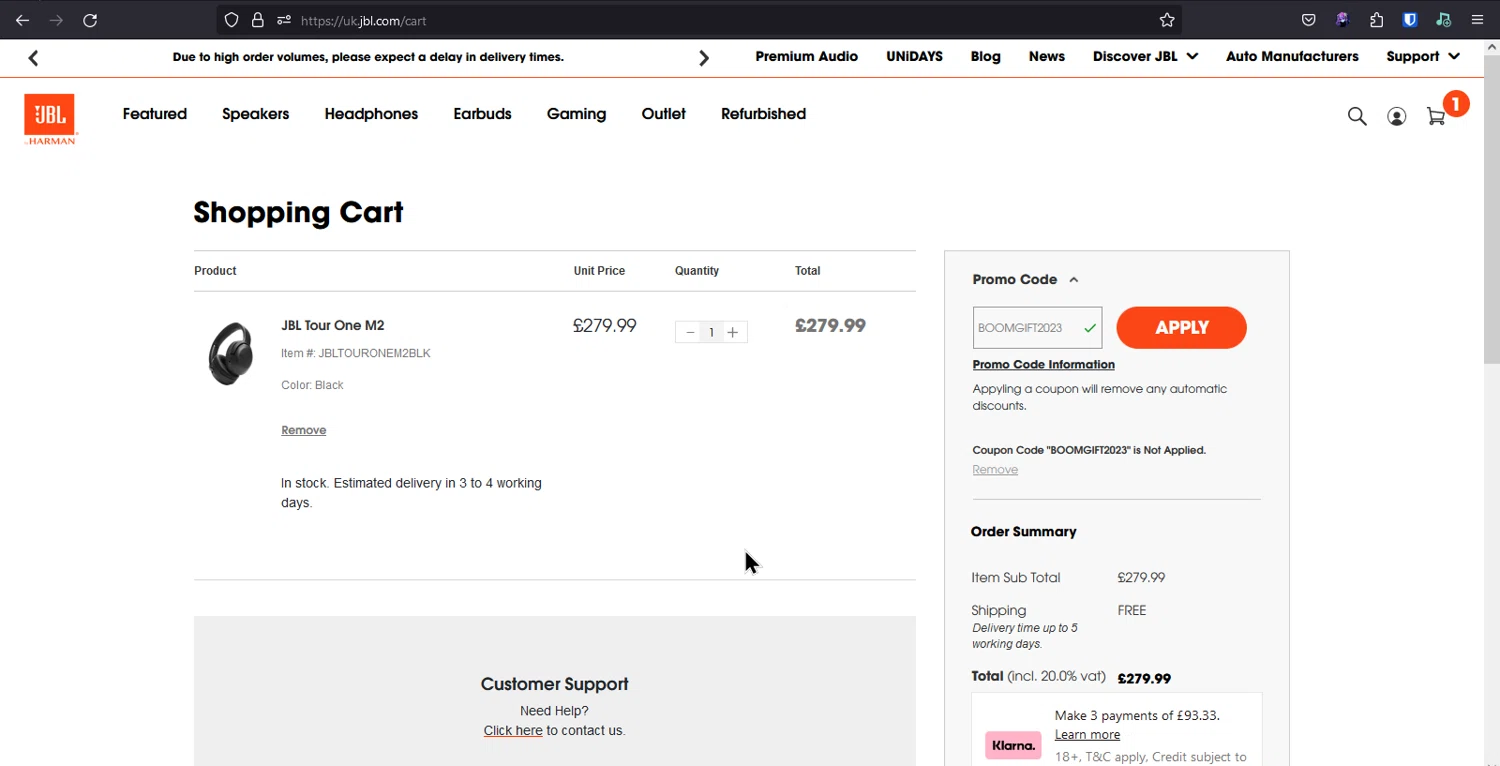Click the browser address bar URL

(364, 20)
